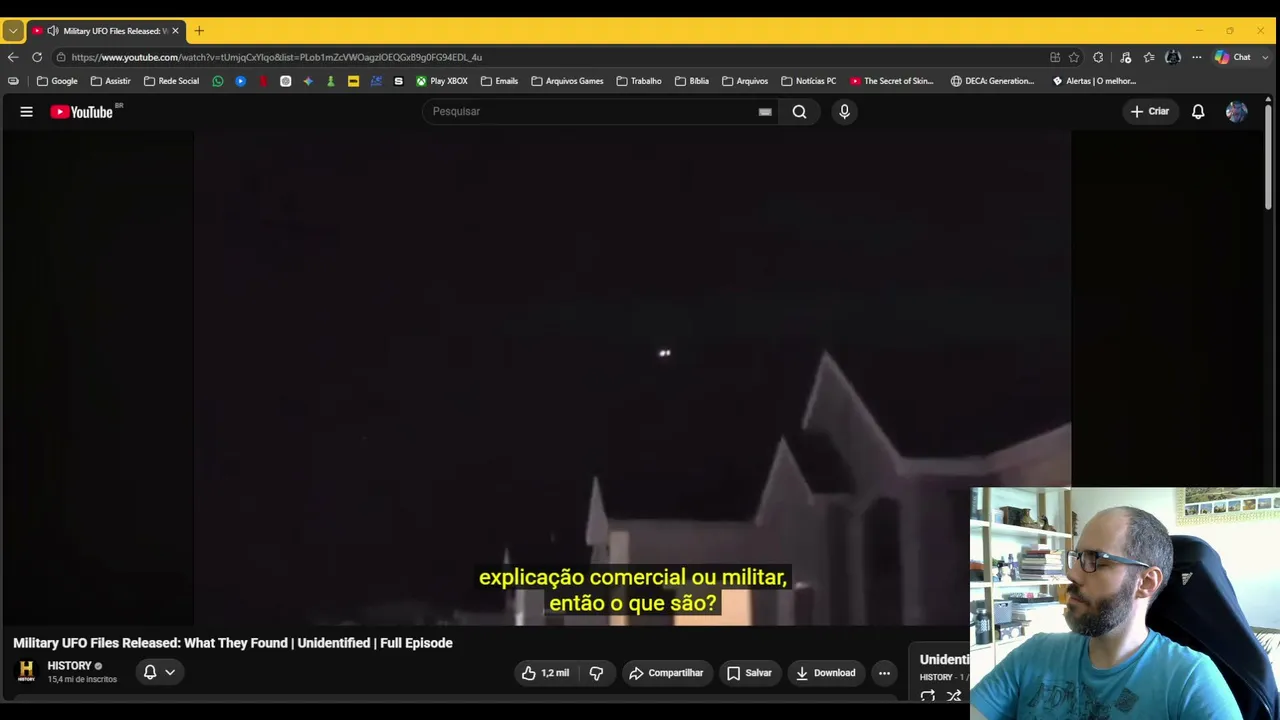This screenshot has width=1280, height=720.
Task: Open the Bíblia bookmarks folder
Action: pyautogui.click(x=692, y=81)
